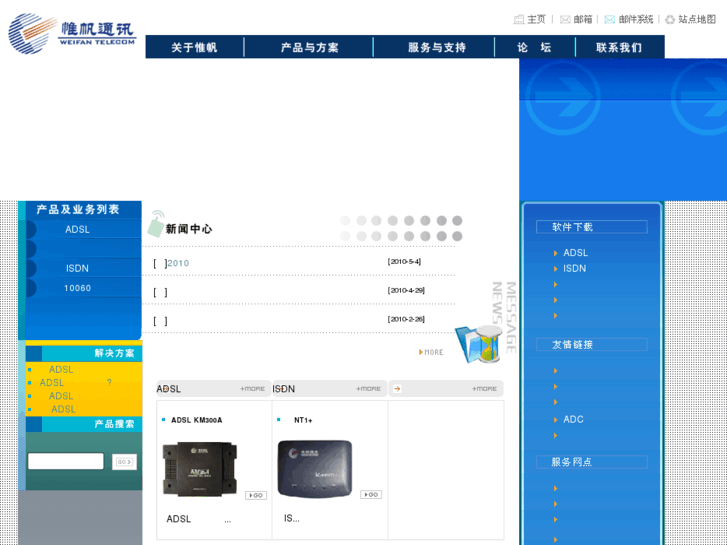Click GO button under ADSL KM300A

(256, 495)
